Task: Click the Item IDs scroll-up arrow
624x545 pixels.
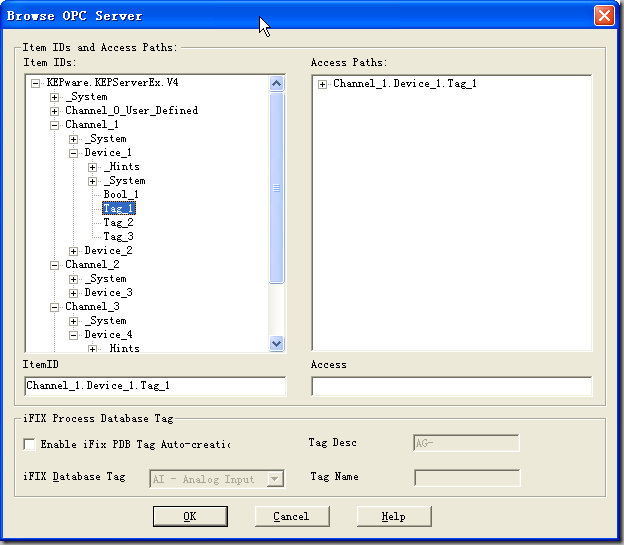Action: [x=277, y=84]
